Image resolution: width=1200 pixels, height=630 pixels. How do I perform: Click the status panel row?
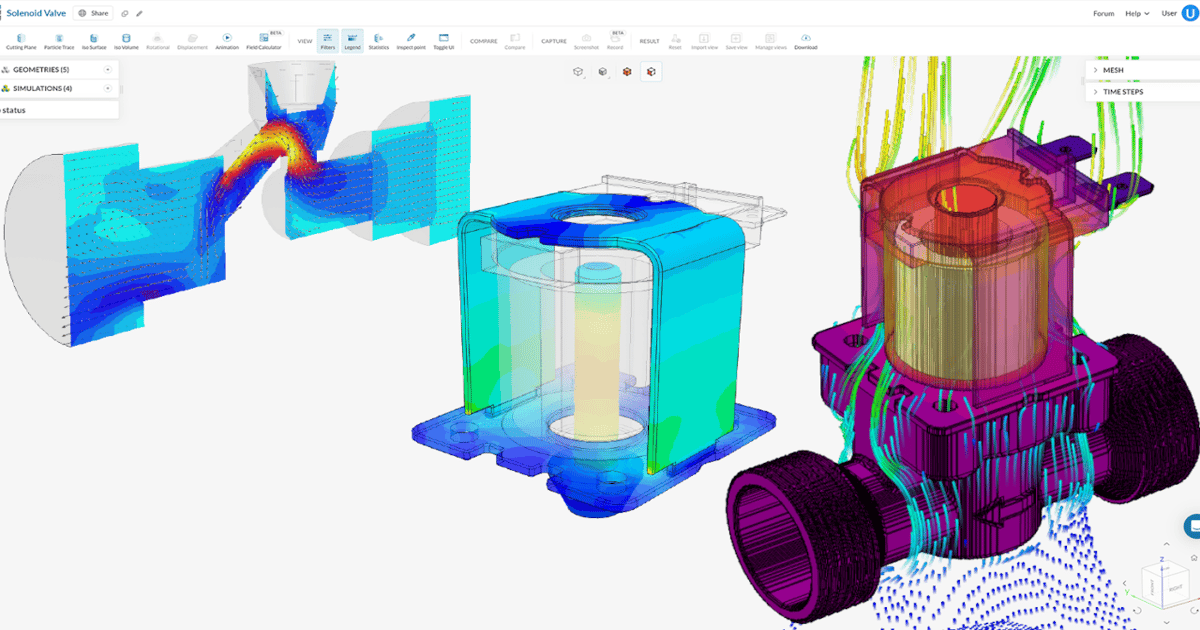tap(59, 110)
